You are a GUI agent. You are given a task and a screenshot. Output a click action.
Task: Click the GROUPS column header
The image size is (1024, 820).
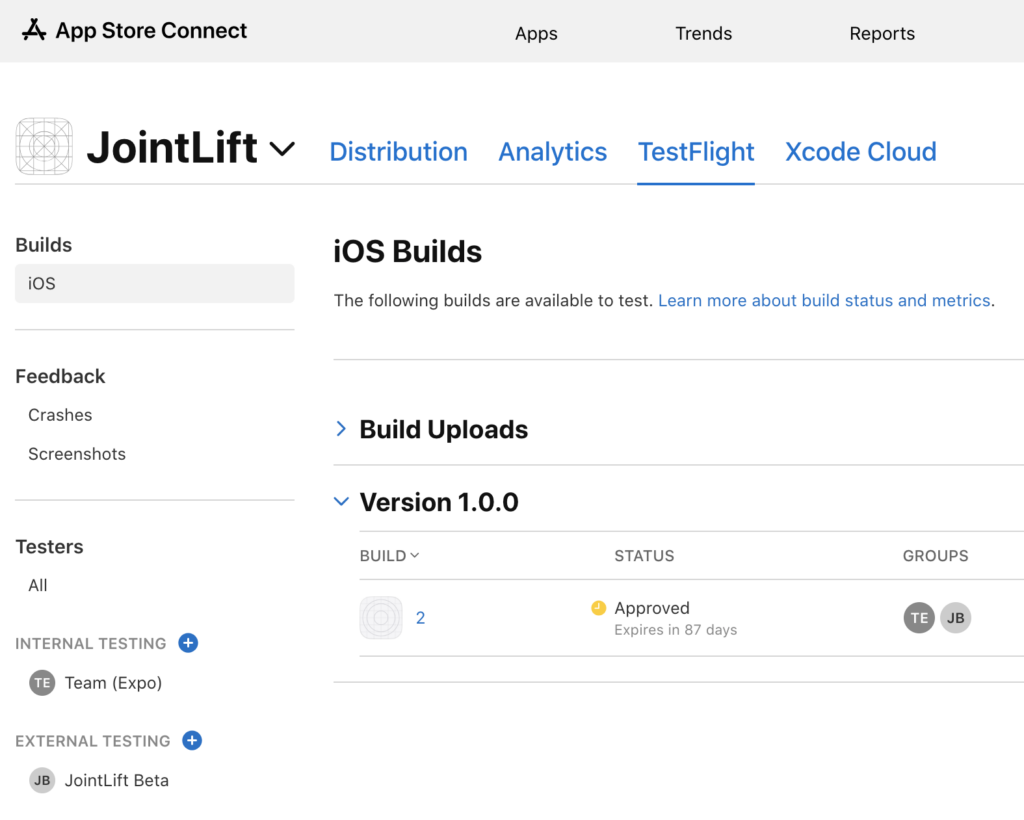pos(935,556)
